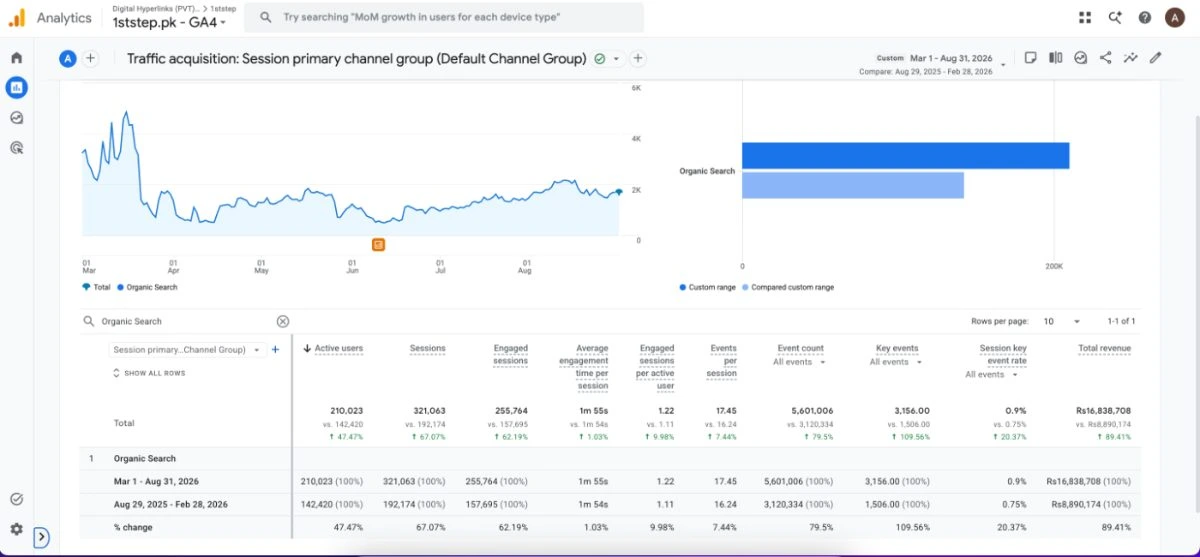This screenshot has height=557, width=1200.
Task: Clear the Organic Search table filter
Action: pos(283,321)
